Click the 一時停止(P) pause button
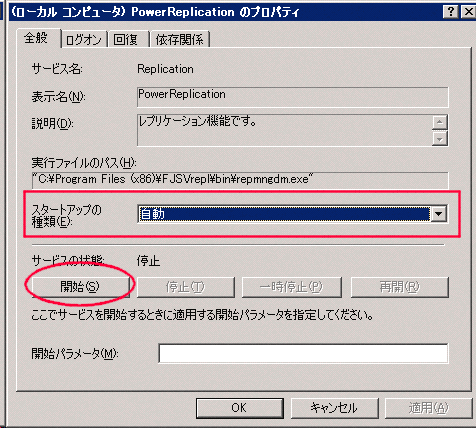This screenshot has width=476, height=428. tap(291, 287)
